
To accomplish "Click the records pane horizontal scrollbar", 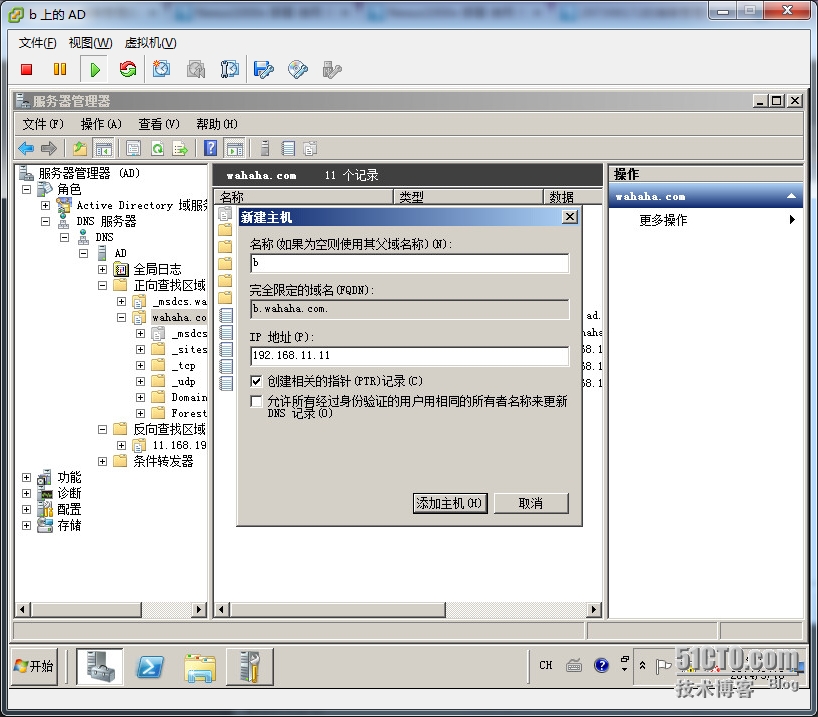I will coord(338,610).
